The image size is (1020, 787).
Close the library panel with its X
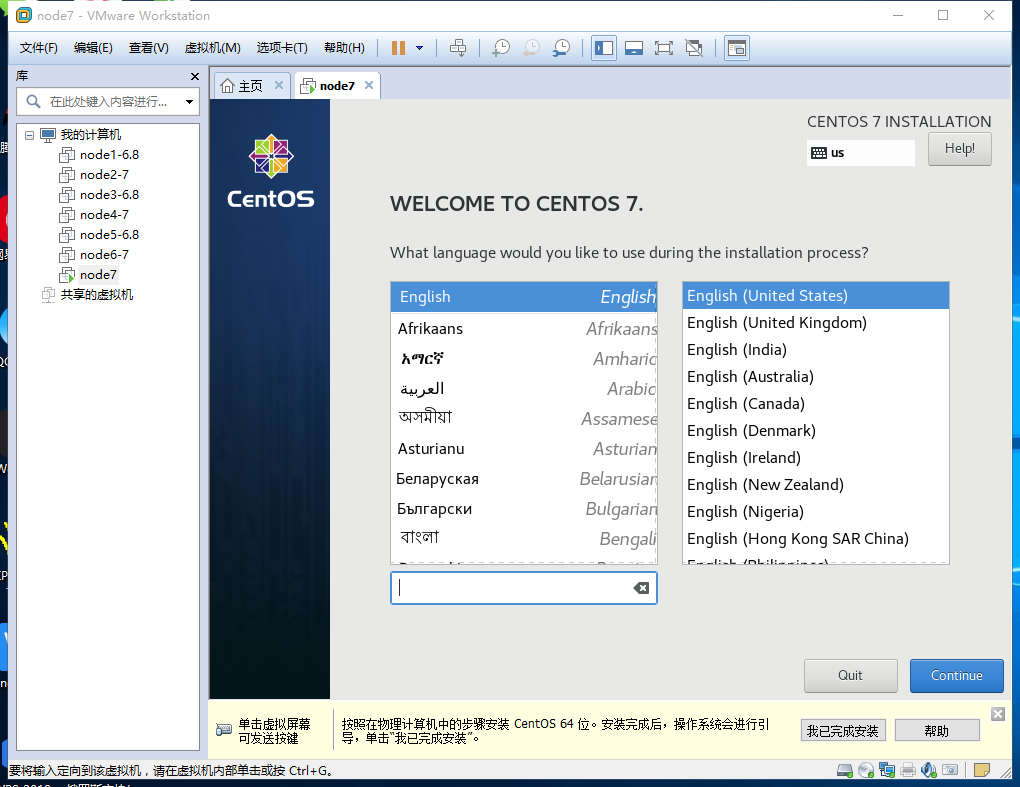(x=195, y=77)
